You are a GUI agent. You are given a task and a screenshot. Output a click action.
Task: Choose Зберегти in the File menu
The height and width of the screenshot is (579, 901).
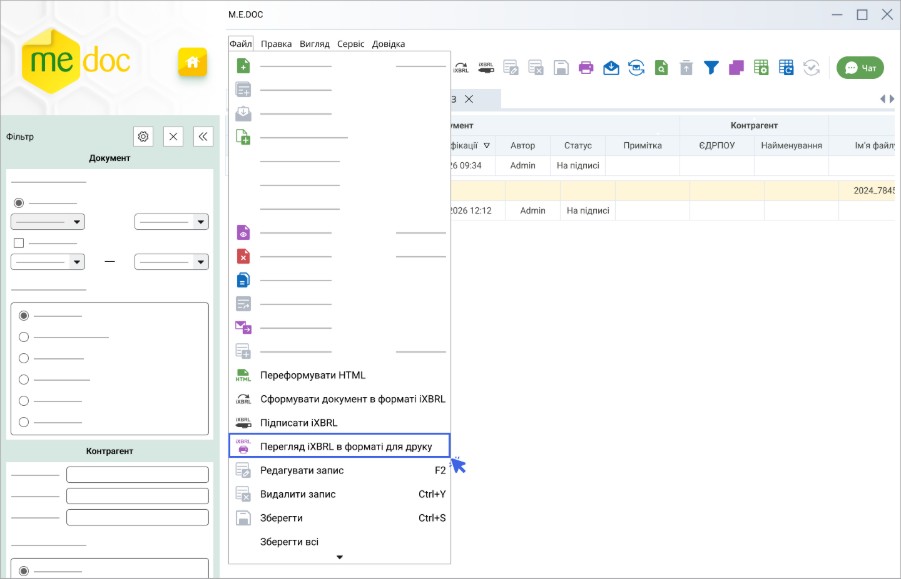(x=339, y=518)
